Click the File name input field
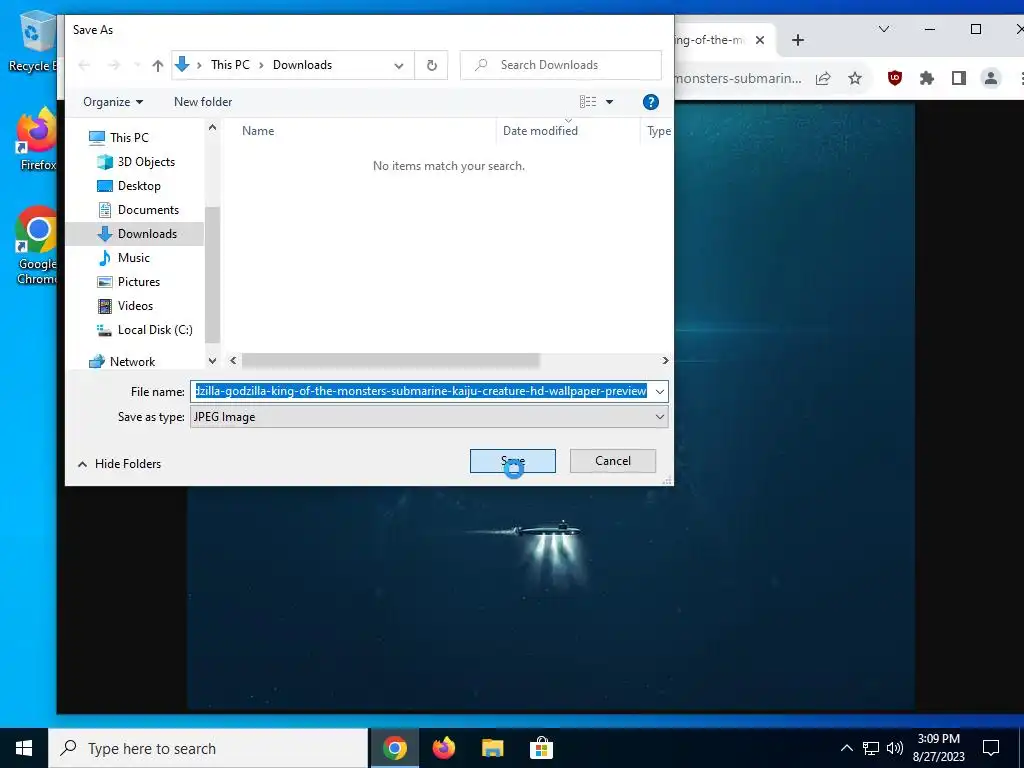The width and height of the screenshot is (1024, 768). (421, 391)
